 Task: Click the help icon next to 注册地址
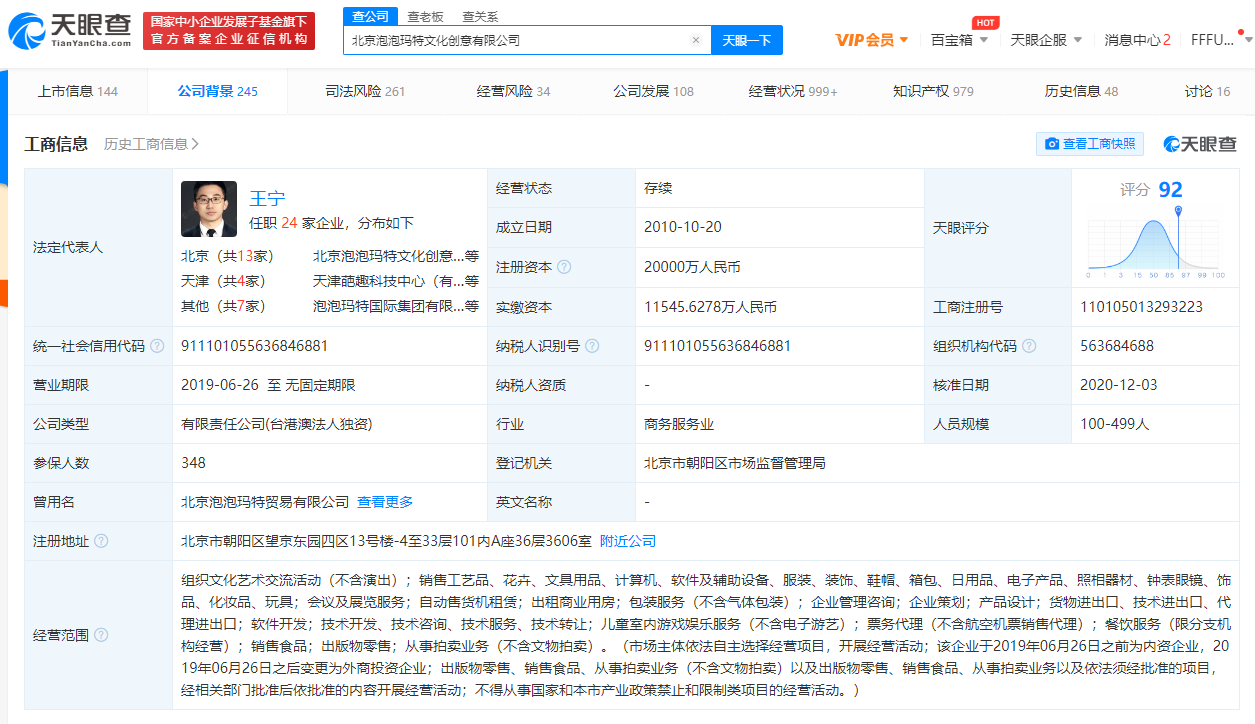(x=100, y=541)
